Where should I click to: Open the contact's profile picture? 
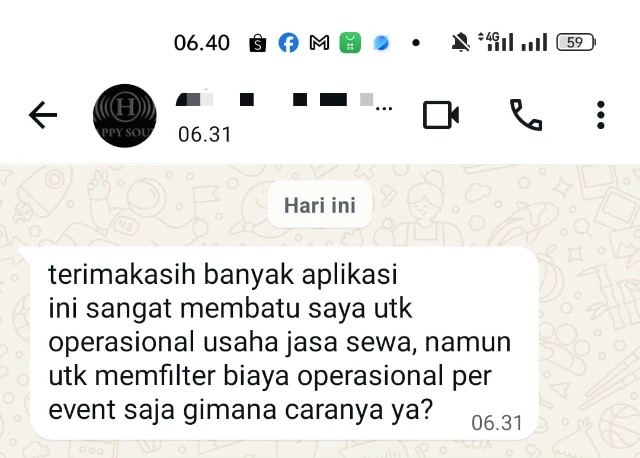click(x=125, y=116)
